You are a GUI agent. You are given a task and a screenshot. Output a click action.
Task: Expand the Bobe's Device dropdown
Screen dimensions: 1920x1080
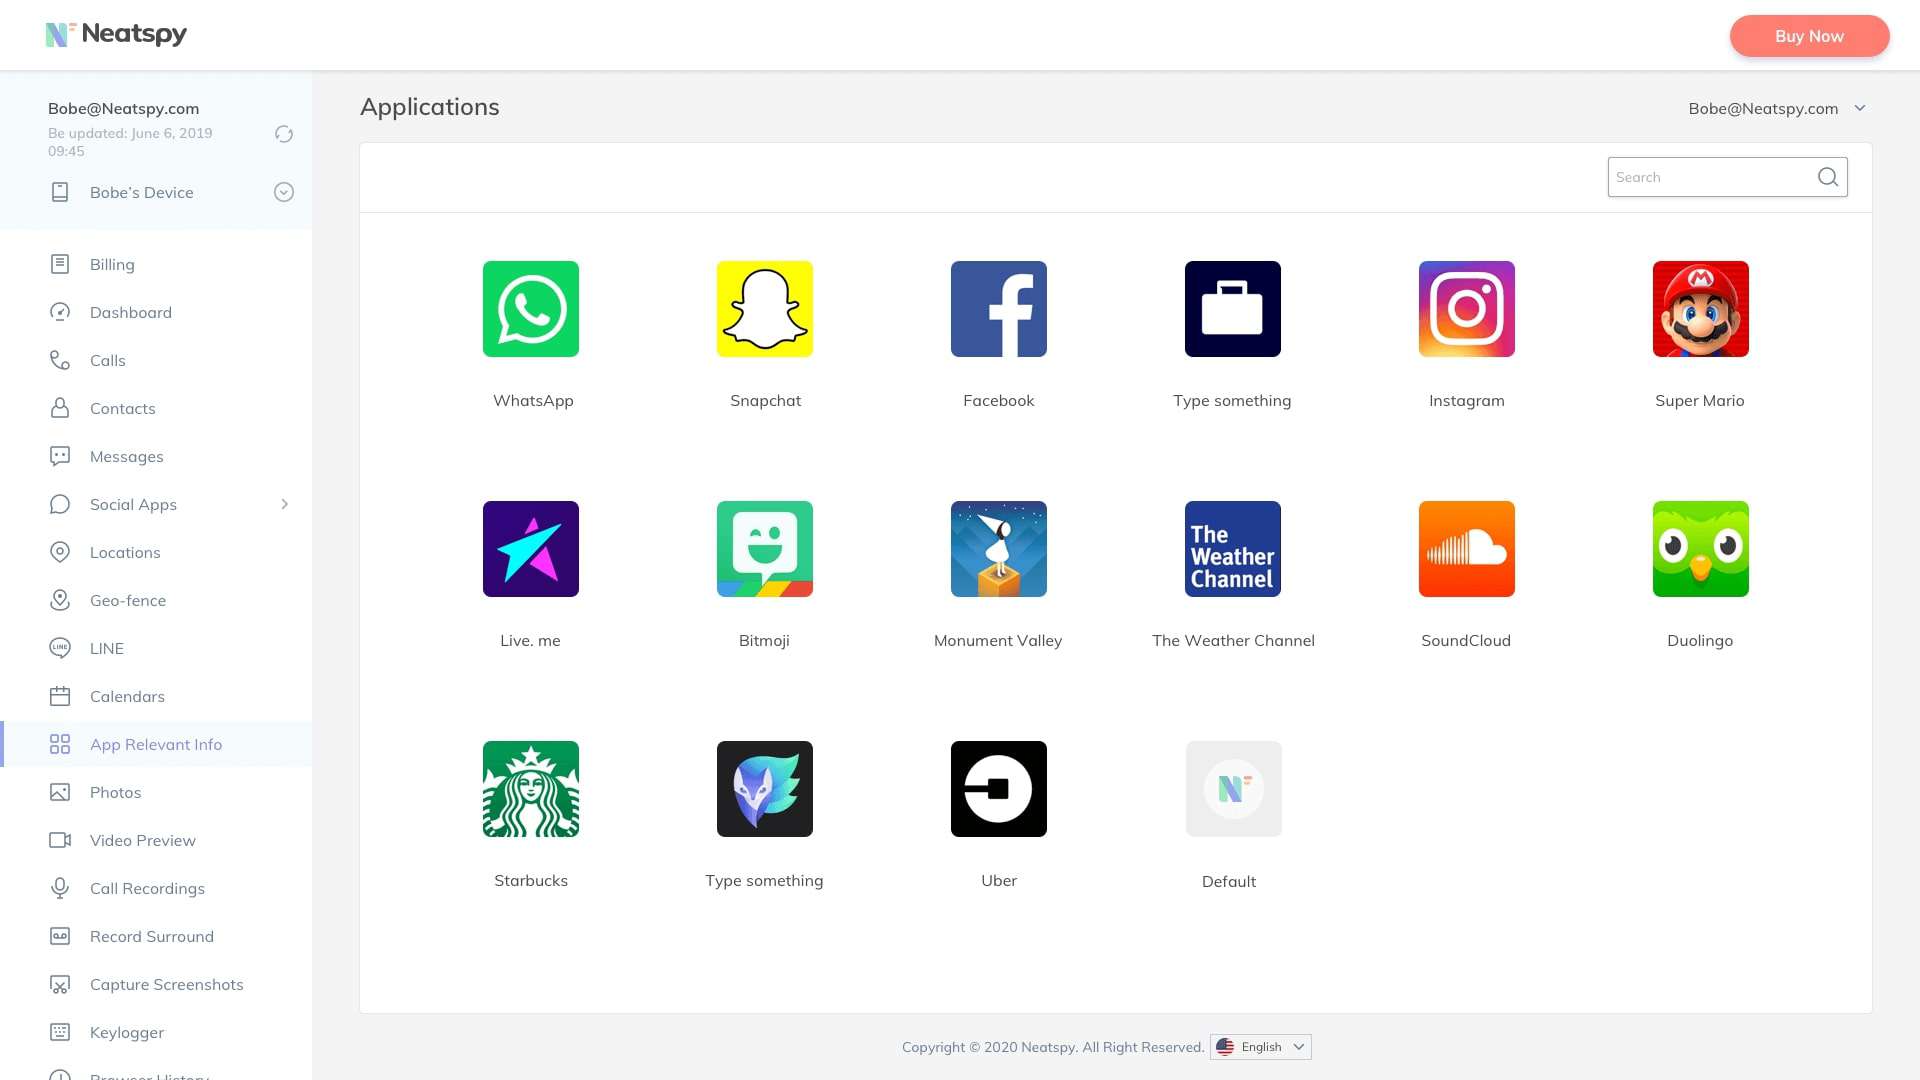[284, 192]
